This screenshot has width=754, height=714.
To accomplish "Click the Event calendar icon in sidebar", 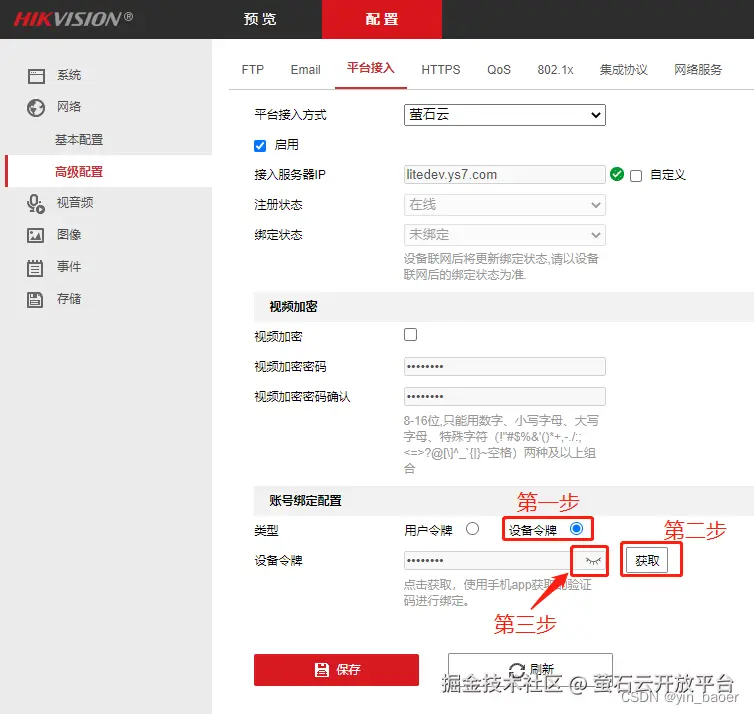I will (35, 268).
